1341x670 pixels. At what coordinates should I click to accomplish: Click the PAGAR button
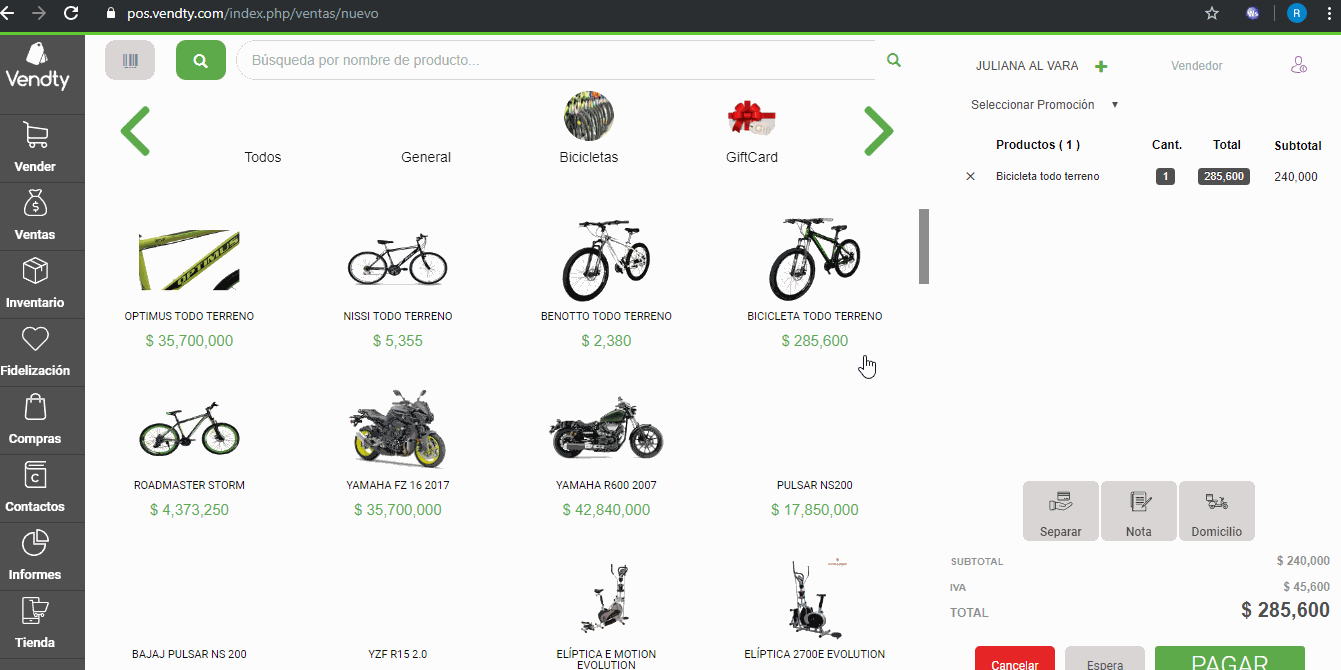pyautogui.click(x=1230, y=658)
